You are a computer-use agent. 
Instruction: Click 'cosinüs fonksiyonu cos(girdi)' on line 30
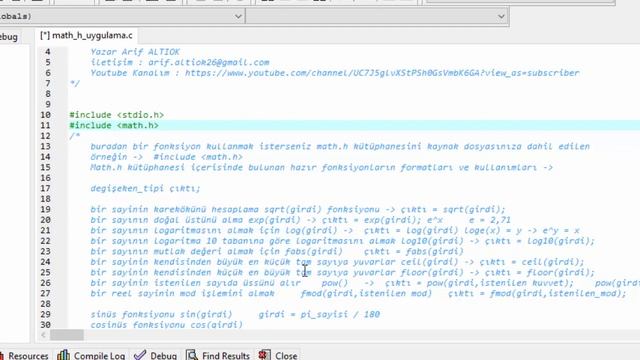tap(167, 325)
